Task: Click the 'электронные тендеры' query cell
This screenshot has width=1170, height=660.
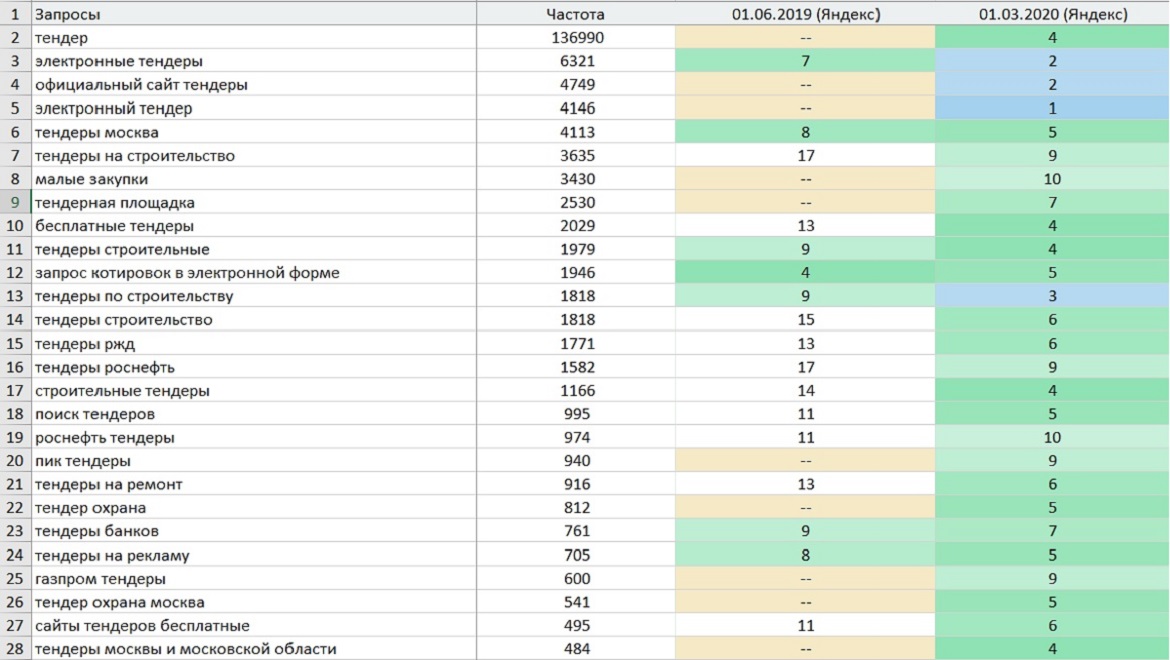Action: click(254, 61)
